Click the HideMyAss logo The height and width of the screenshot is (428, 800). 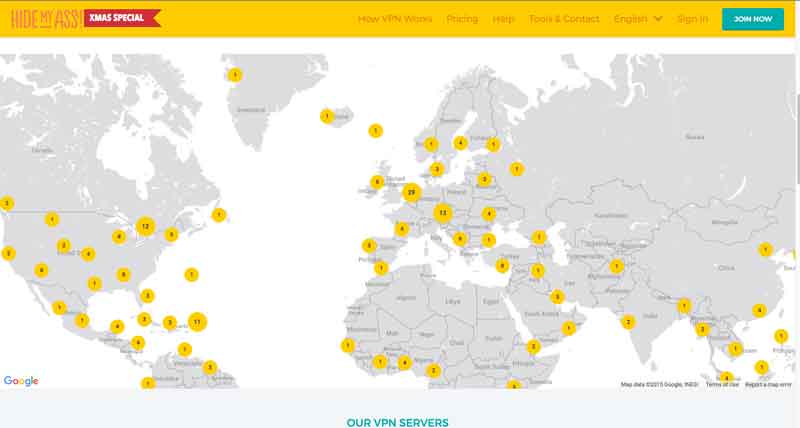40,18
